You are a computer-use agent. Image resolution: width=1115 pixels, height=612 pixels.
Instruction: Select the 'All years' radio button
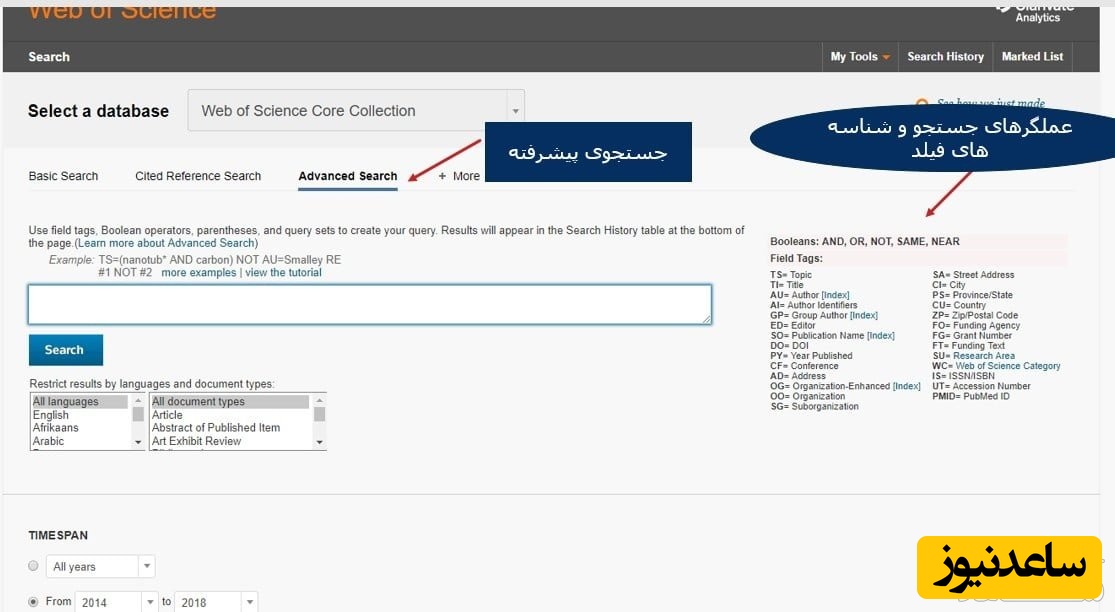coord(34,566)
